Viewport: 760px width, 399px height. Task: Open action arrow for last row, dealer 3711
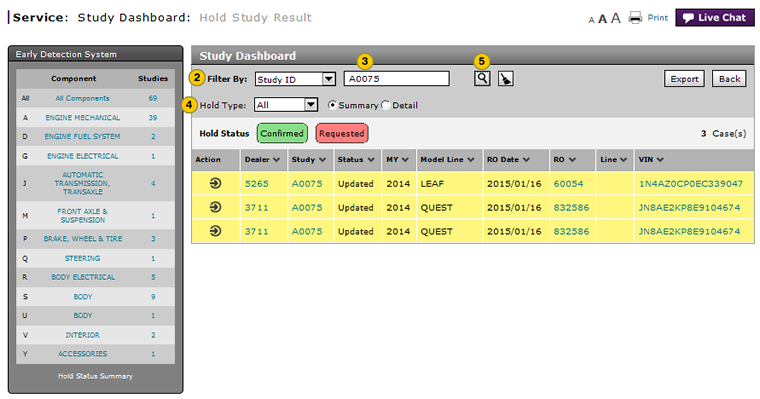coord(215,231)
